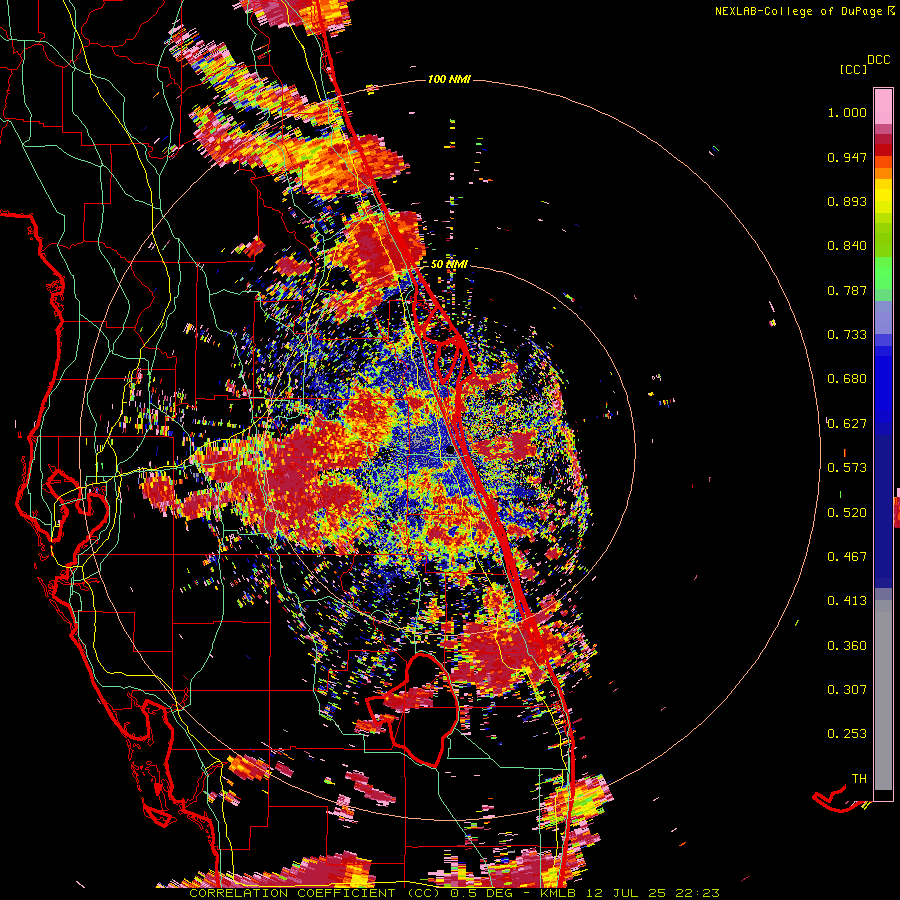
Task: Pick the gray bottom segment of color bar
Action: pos(883,695)
